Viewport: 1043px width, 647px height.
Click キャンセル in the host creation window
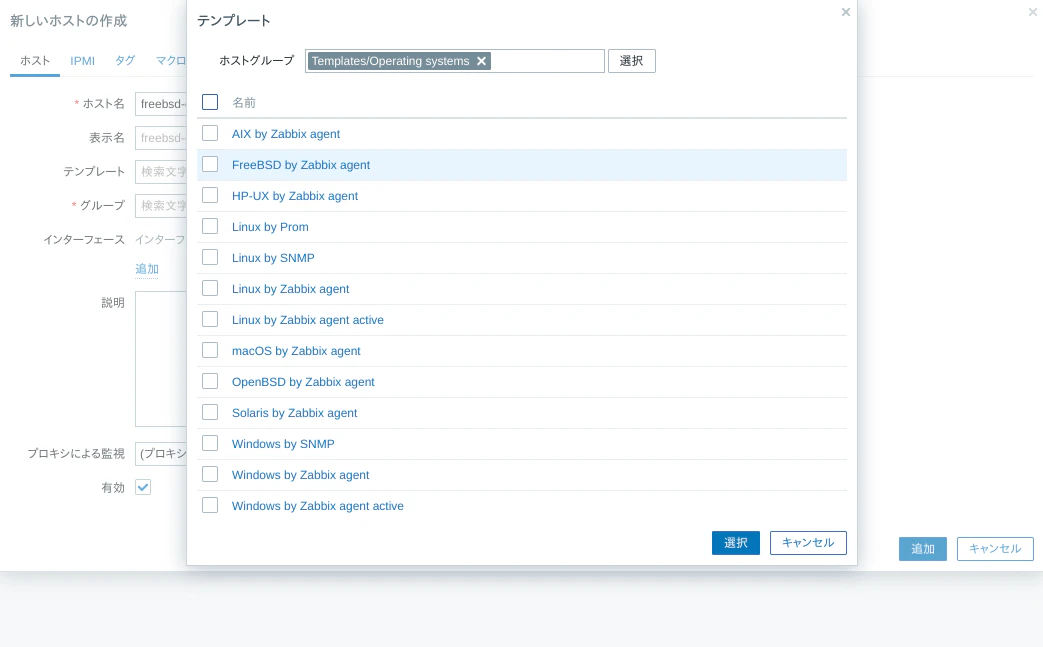(995, 549)
